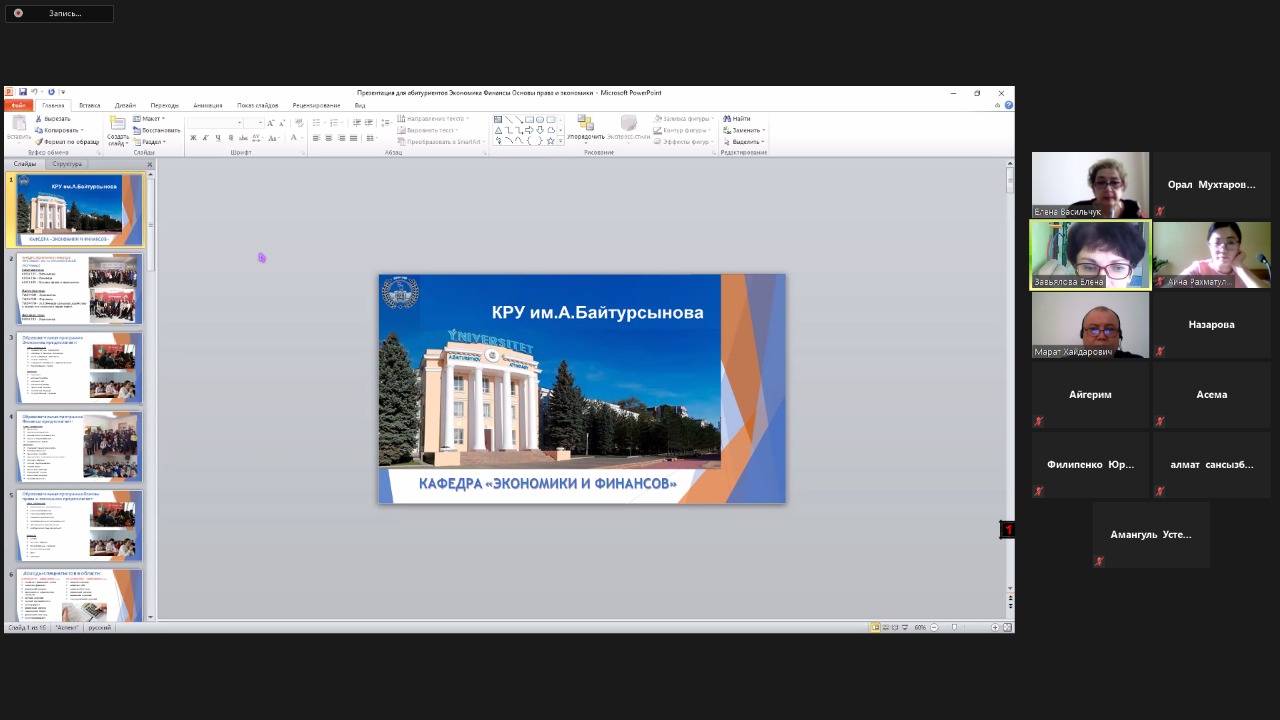1280x720 pixels.
Task: Open the Макет layout dropdown
Action: 149,118
